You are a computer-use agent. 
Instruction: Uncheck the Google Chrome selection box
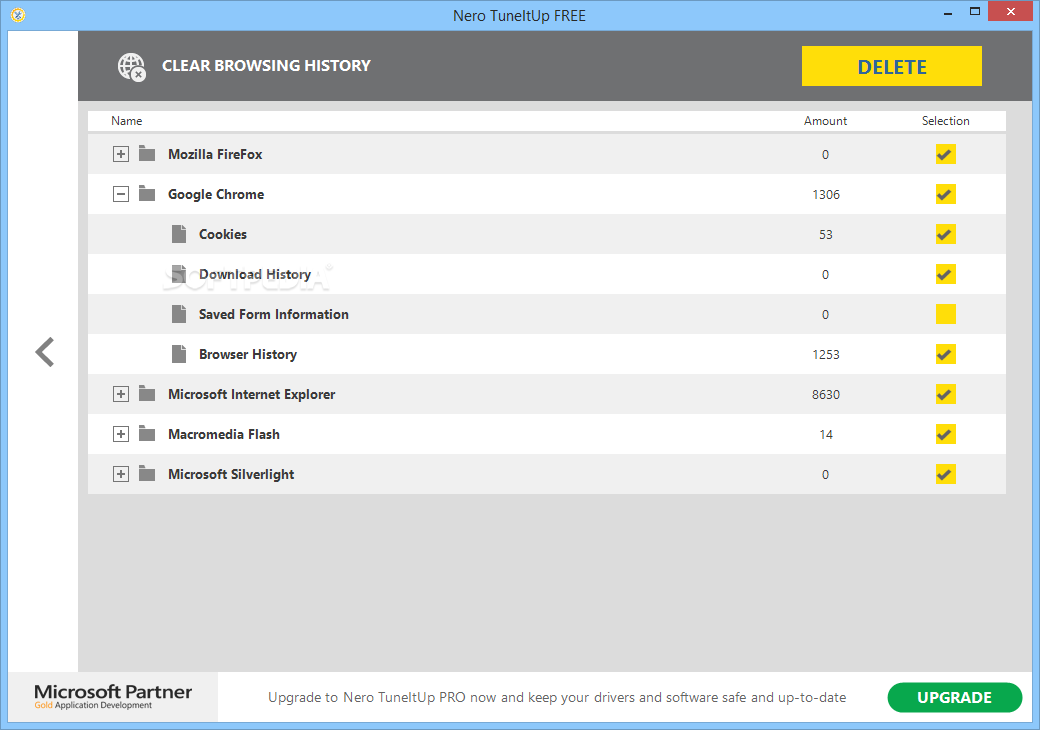pos(945,194)
